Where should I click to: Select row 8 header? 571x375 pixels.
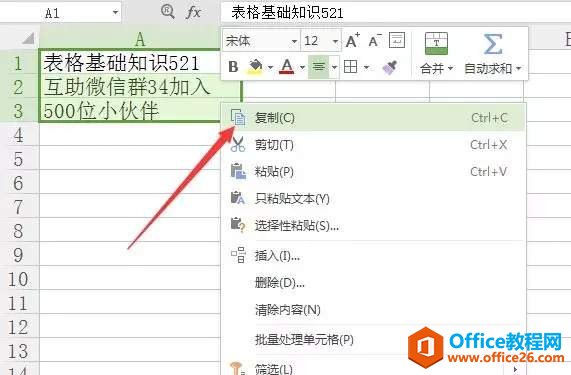(19, 231)
